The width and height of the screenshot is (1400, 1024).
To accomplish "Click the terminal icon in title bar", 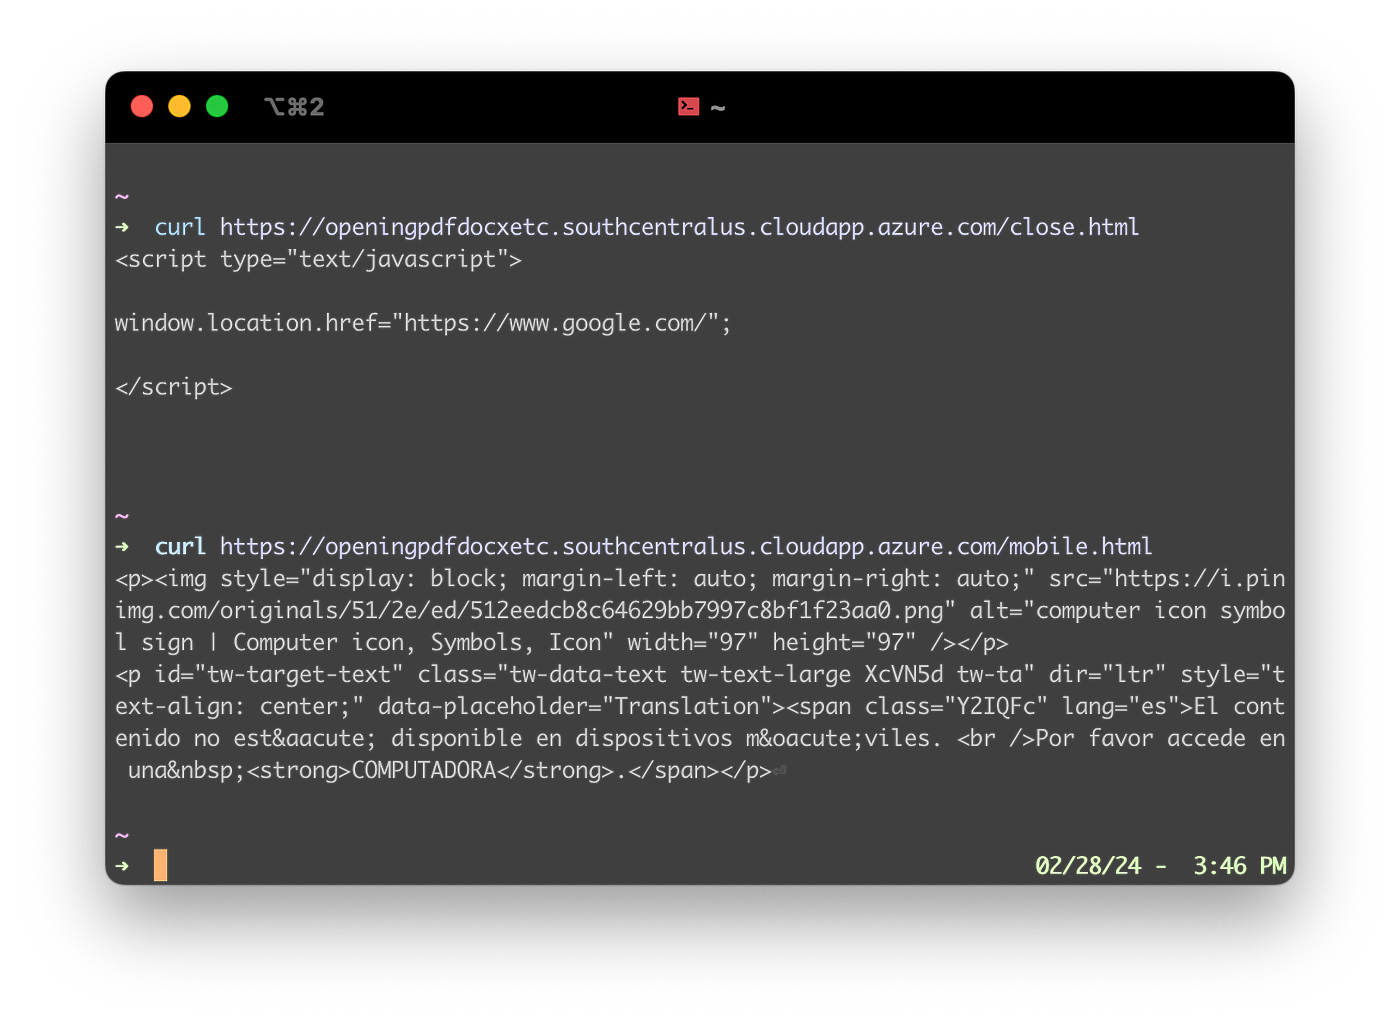I will pos(689,106).
